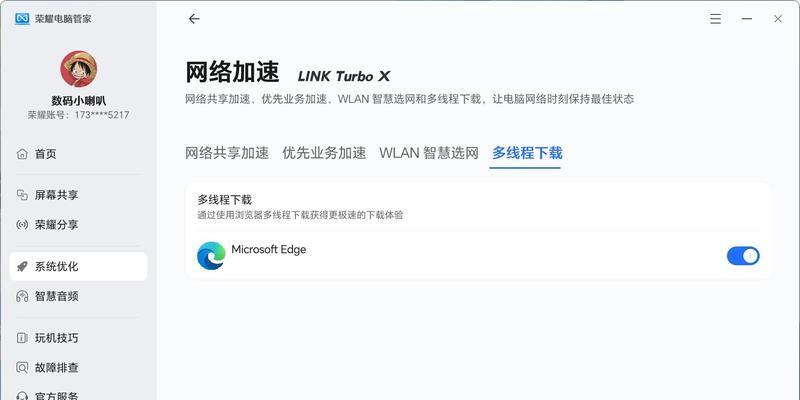The height and width of the screenshot is (400, 800).
Task: Switch to 网络共享加速 tab
Action: click(x=227, y=153)
